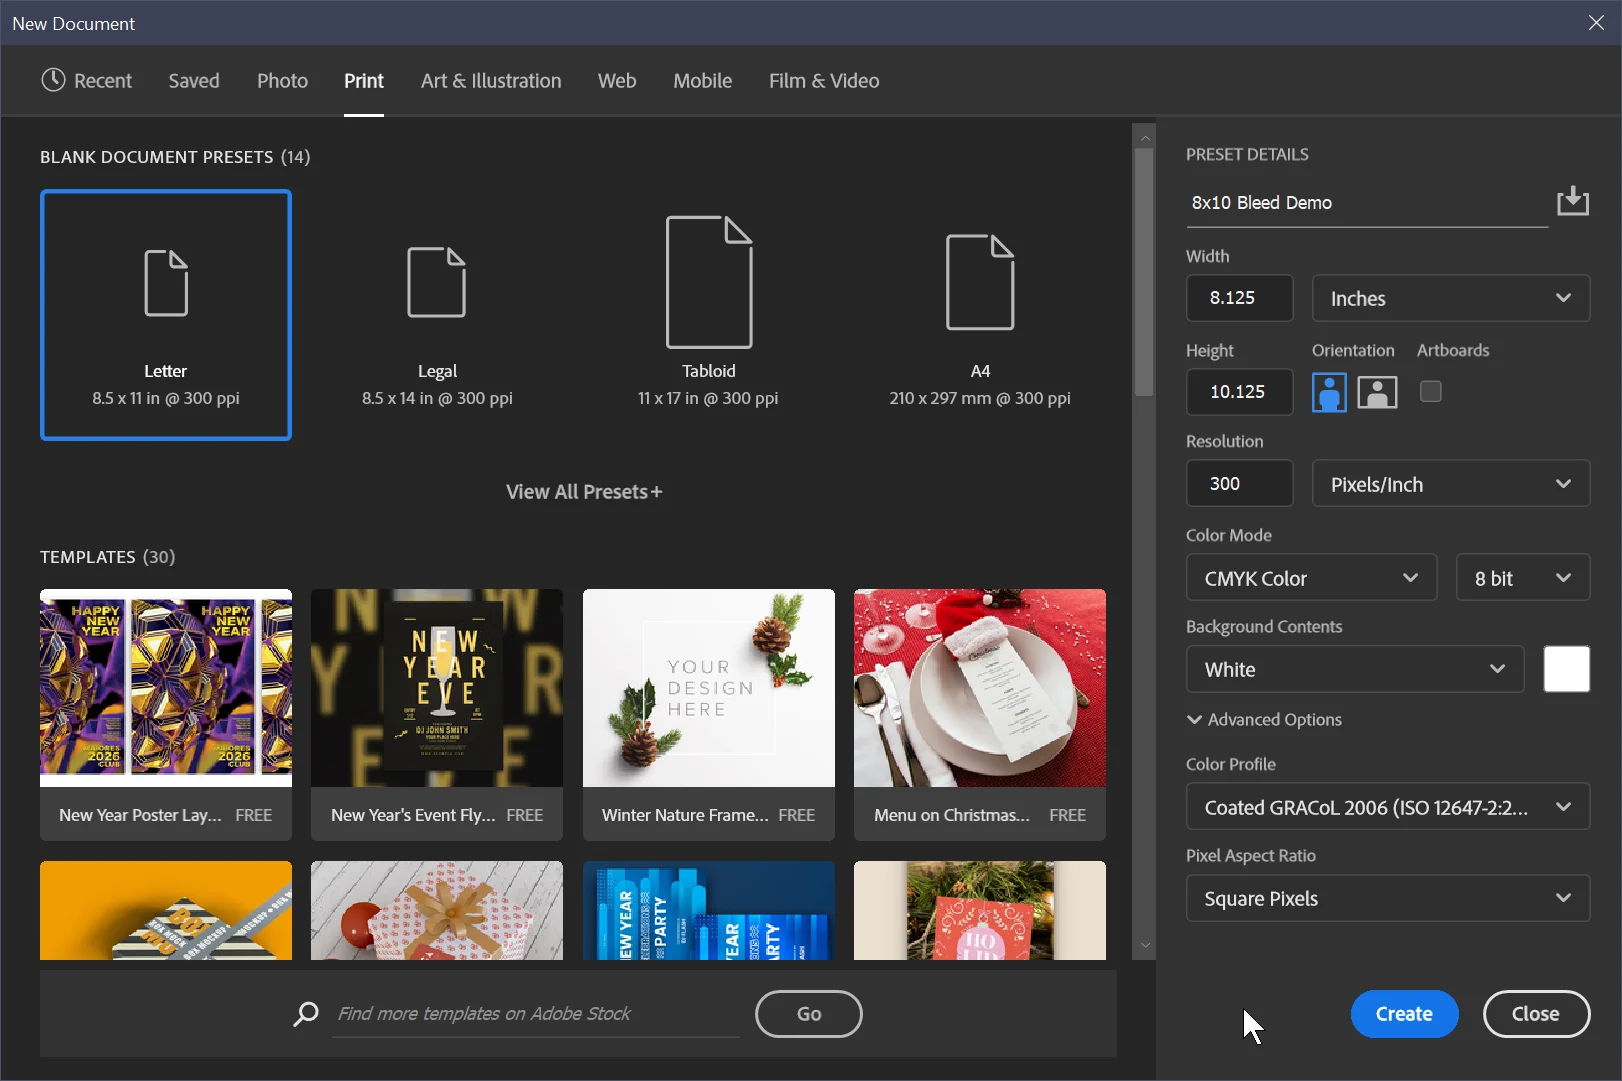Select the portrait orientation toggle
The image size is (1622, 1081).
(x=1328, y=392)
